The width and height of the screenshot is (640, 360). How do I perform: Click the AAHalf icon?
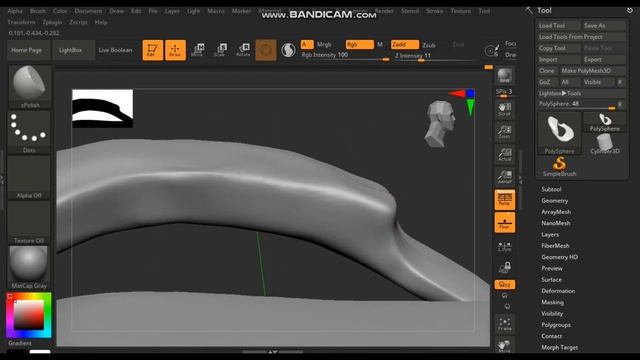[x=504, y=177]
